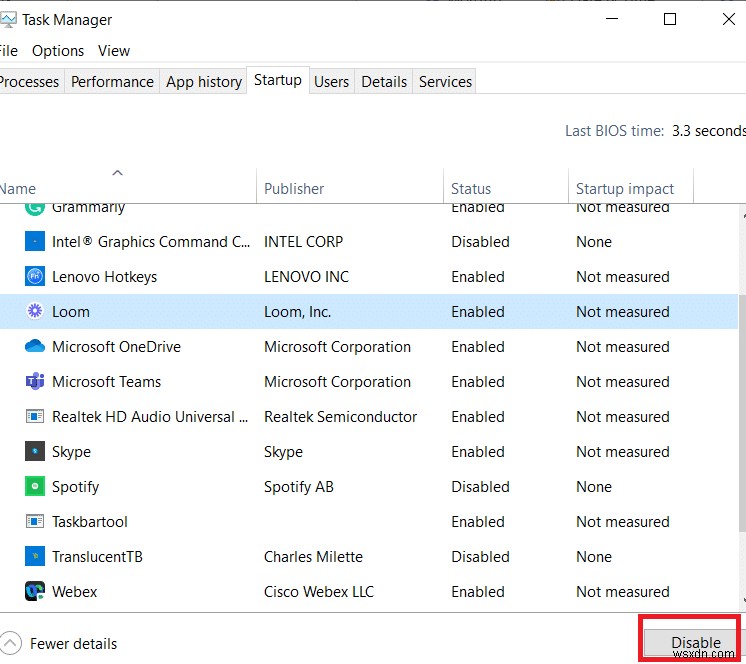Screen dimensions: 746x664
Task: Click the Microsoft OneDrive cloud icon
Action: (x=35, y=347)
